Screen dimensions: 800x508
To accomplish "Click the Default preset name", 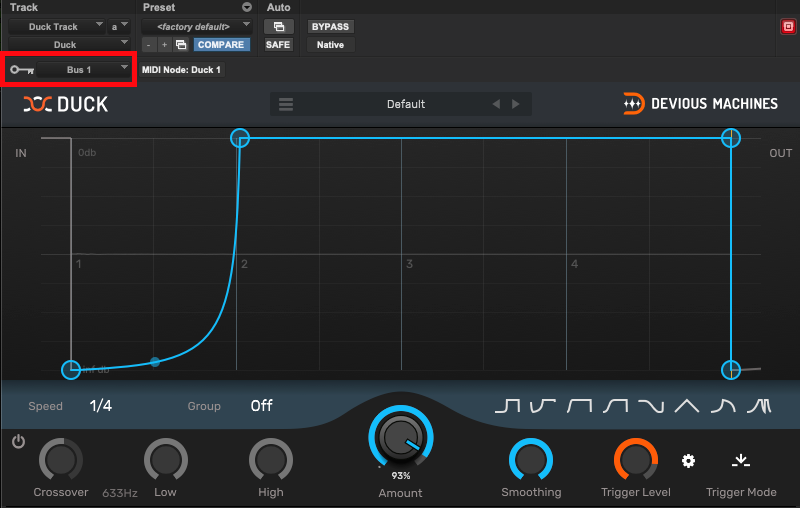I will (406, 104).
